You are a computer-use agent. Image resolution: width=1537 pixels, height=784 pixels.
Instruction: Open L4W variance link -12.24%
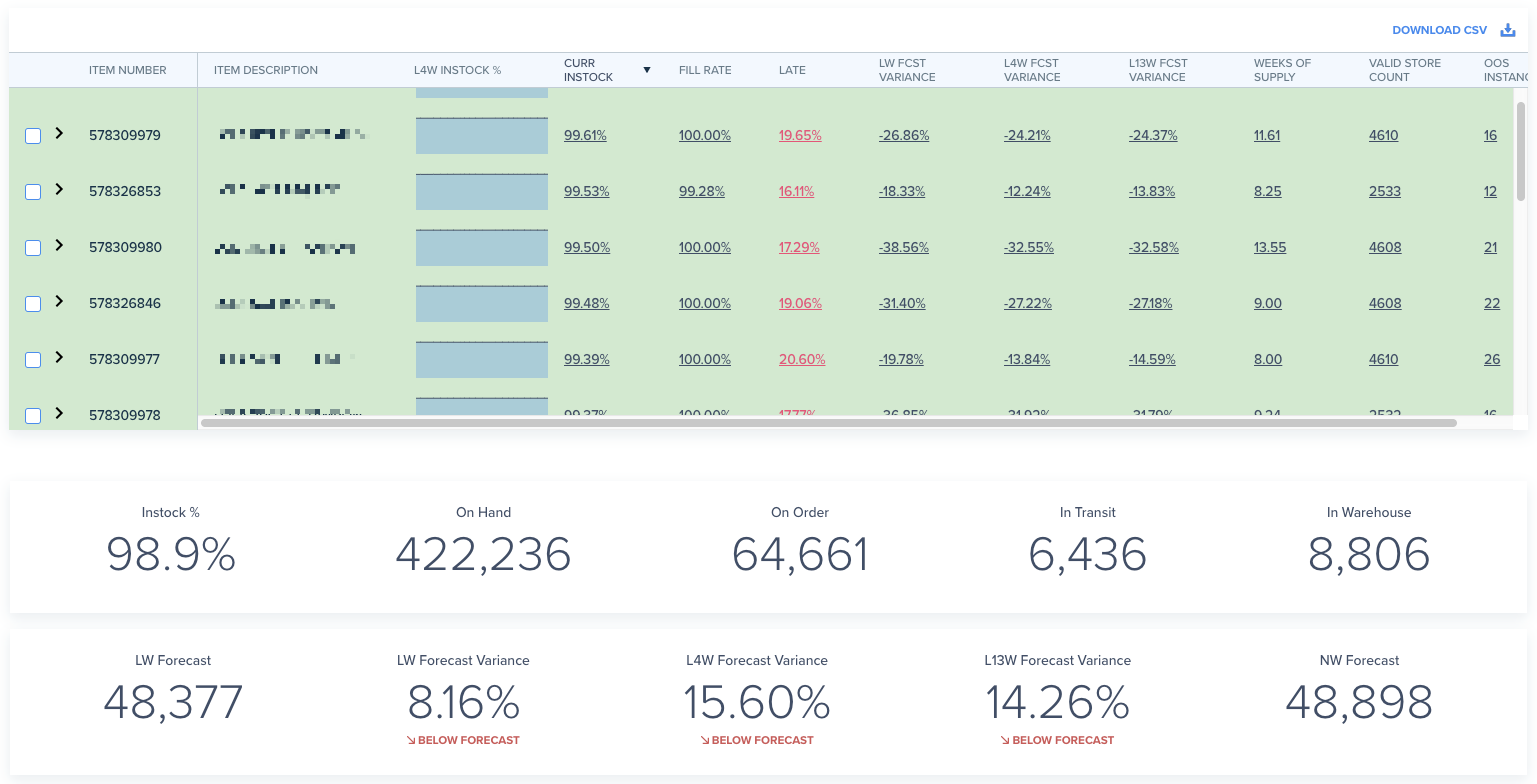[x=1027, y=191]
